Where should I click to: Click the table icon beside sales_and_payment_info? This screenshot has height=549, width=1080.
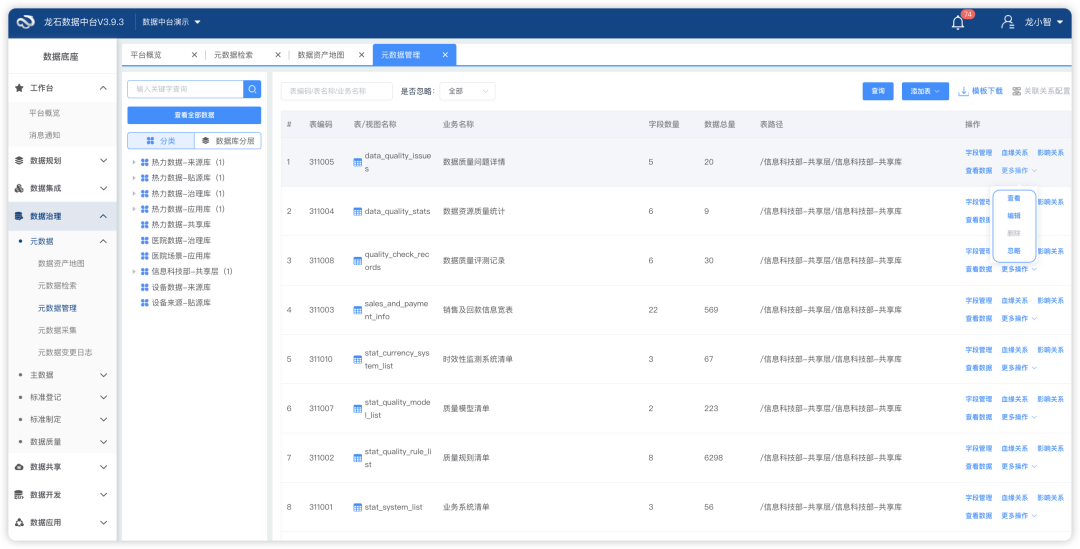pyautogui.click(x=357, y=310)
